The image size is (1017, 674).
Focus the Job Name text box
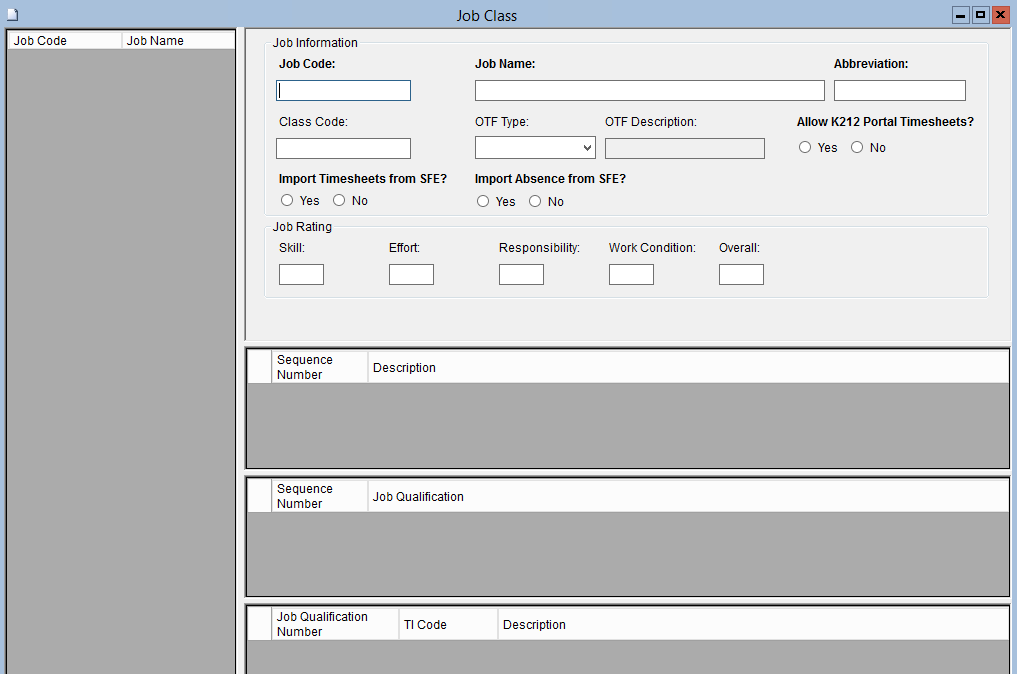pyautogui.click(x=649, y=91)
